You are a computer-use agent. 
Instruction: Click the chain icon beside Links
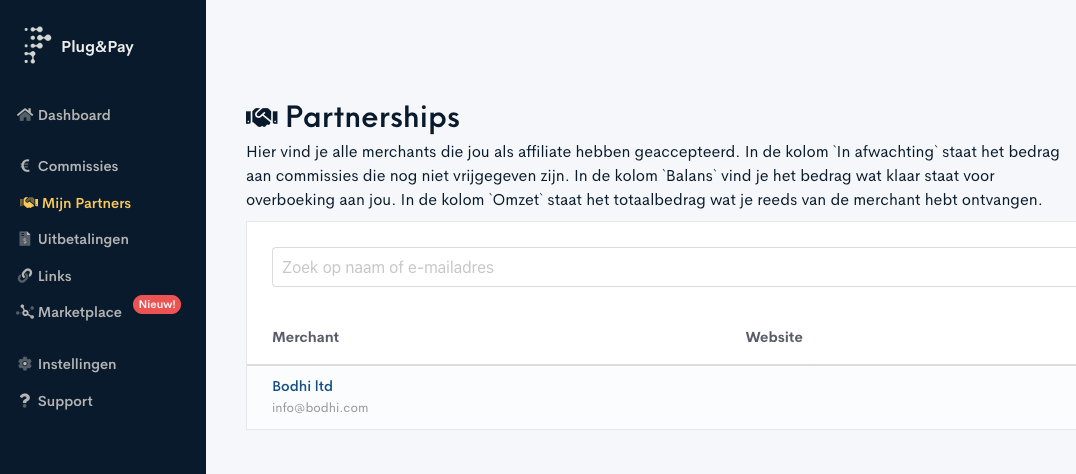[26, 276]
